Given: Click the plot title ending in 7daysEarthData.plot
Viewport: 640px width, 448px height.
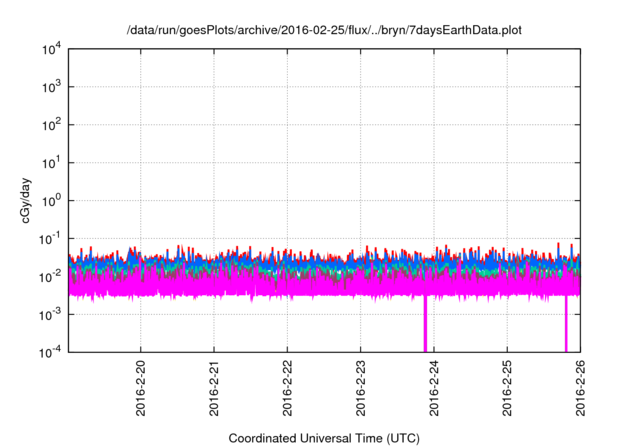Looking at the screenshot, I should click(324, 30).
